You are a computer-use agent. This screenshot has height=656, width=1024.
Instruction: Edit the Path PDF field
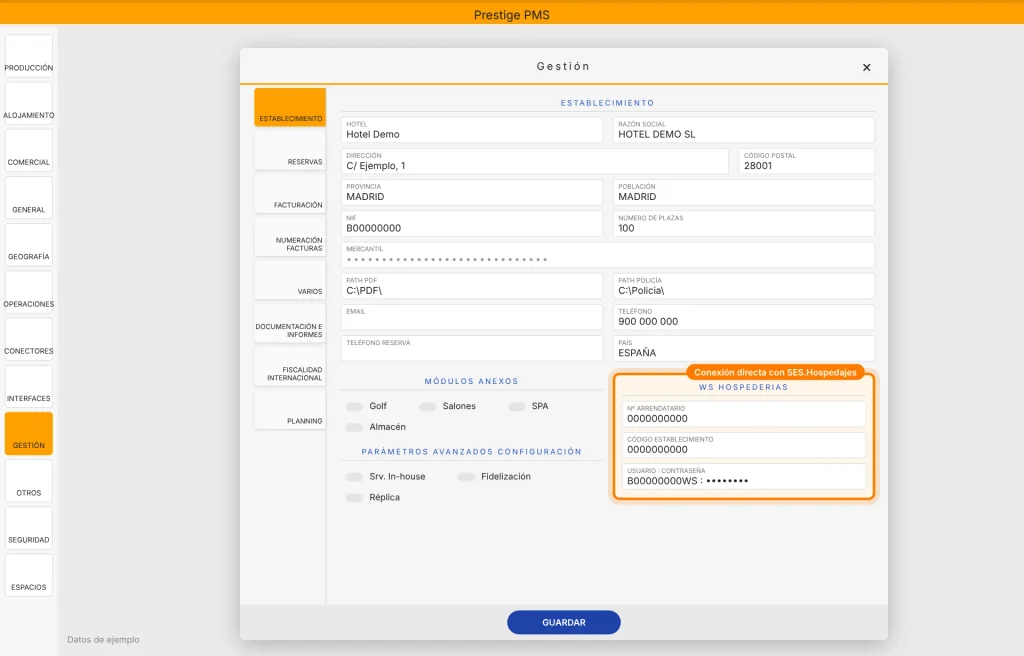472,286
